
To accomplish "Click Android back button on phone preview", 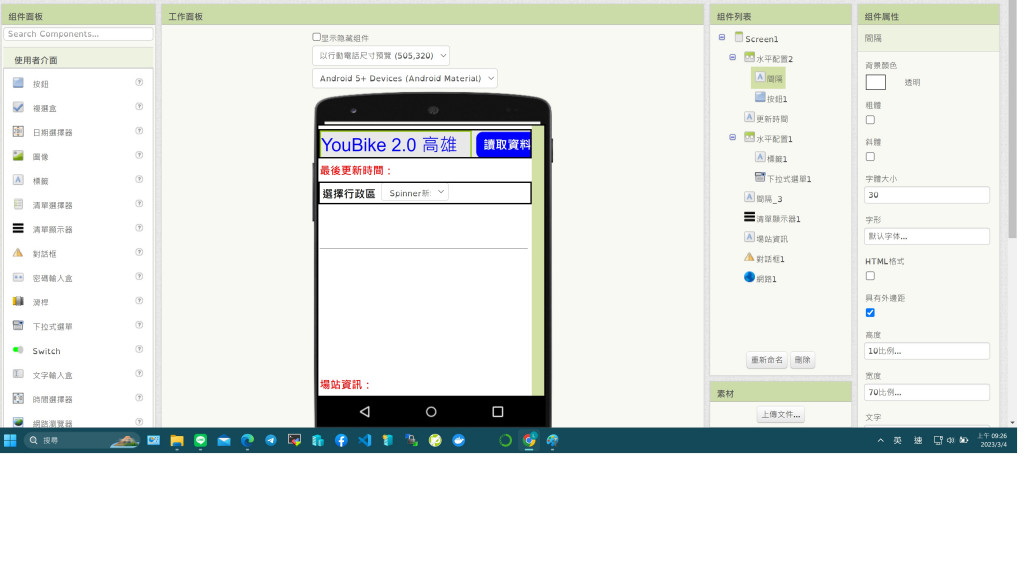I will click(365, 411).
